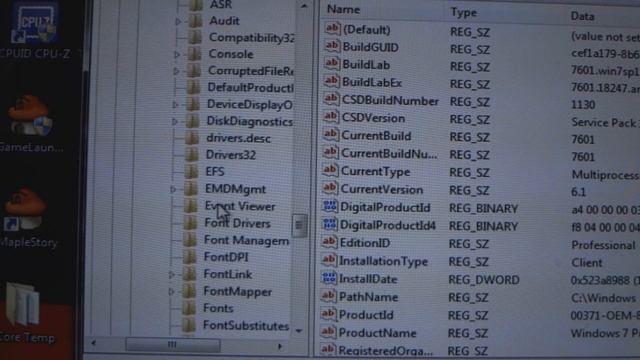Viewport: 640px width, 360px height.
Task: Select the DefaultProductKey tree item
Action: pos(250,87)
